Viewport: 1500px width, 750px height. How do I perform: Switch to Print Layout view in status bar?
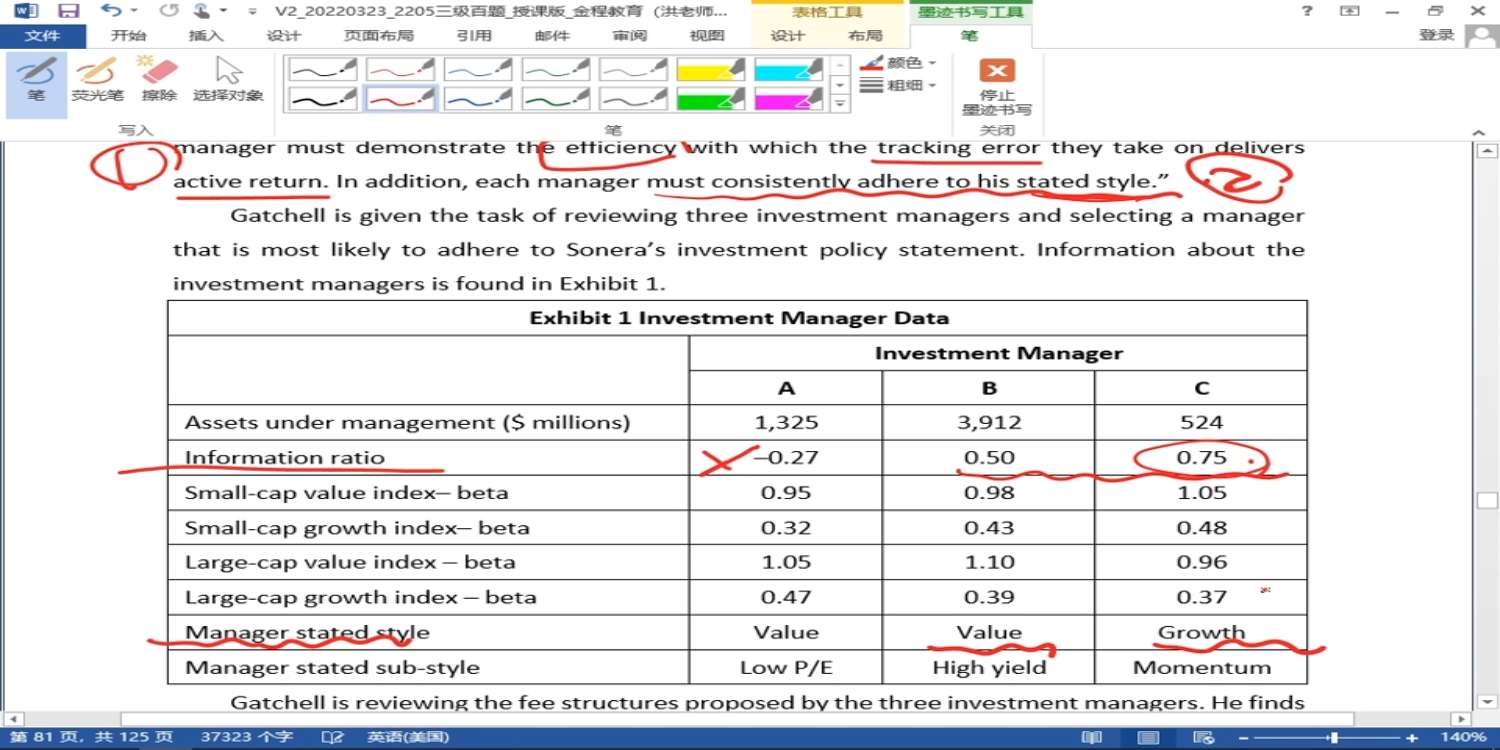click(1150, 738)
